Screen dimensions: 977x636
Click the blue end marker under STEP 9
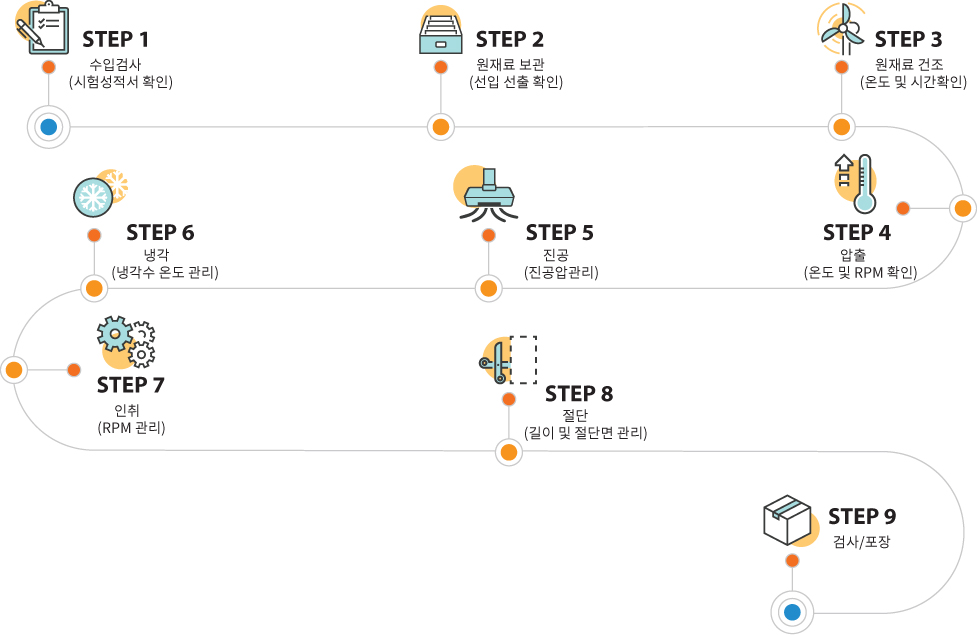(x=792, y=612)
